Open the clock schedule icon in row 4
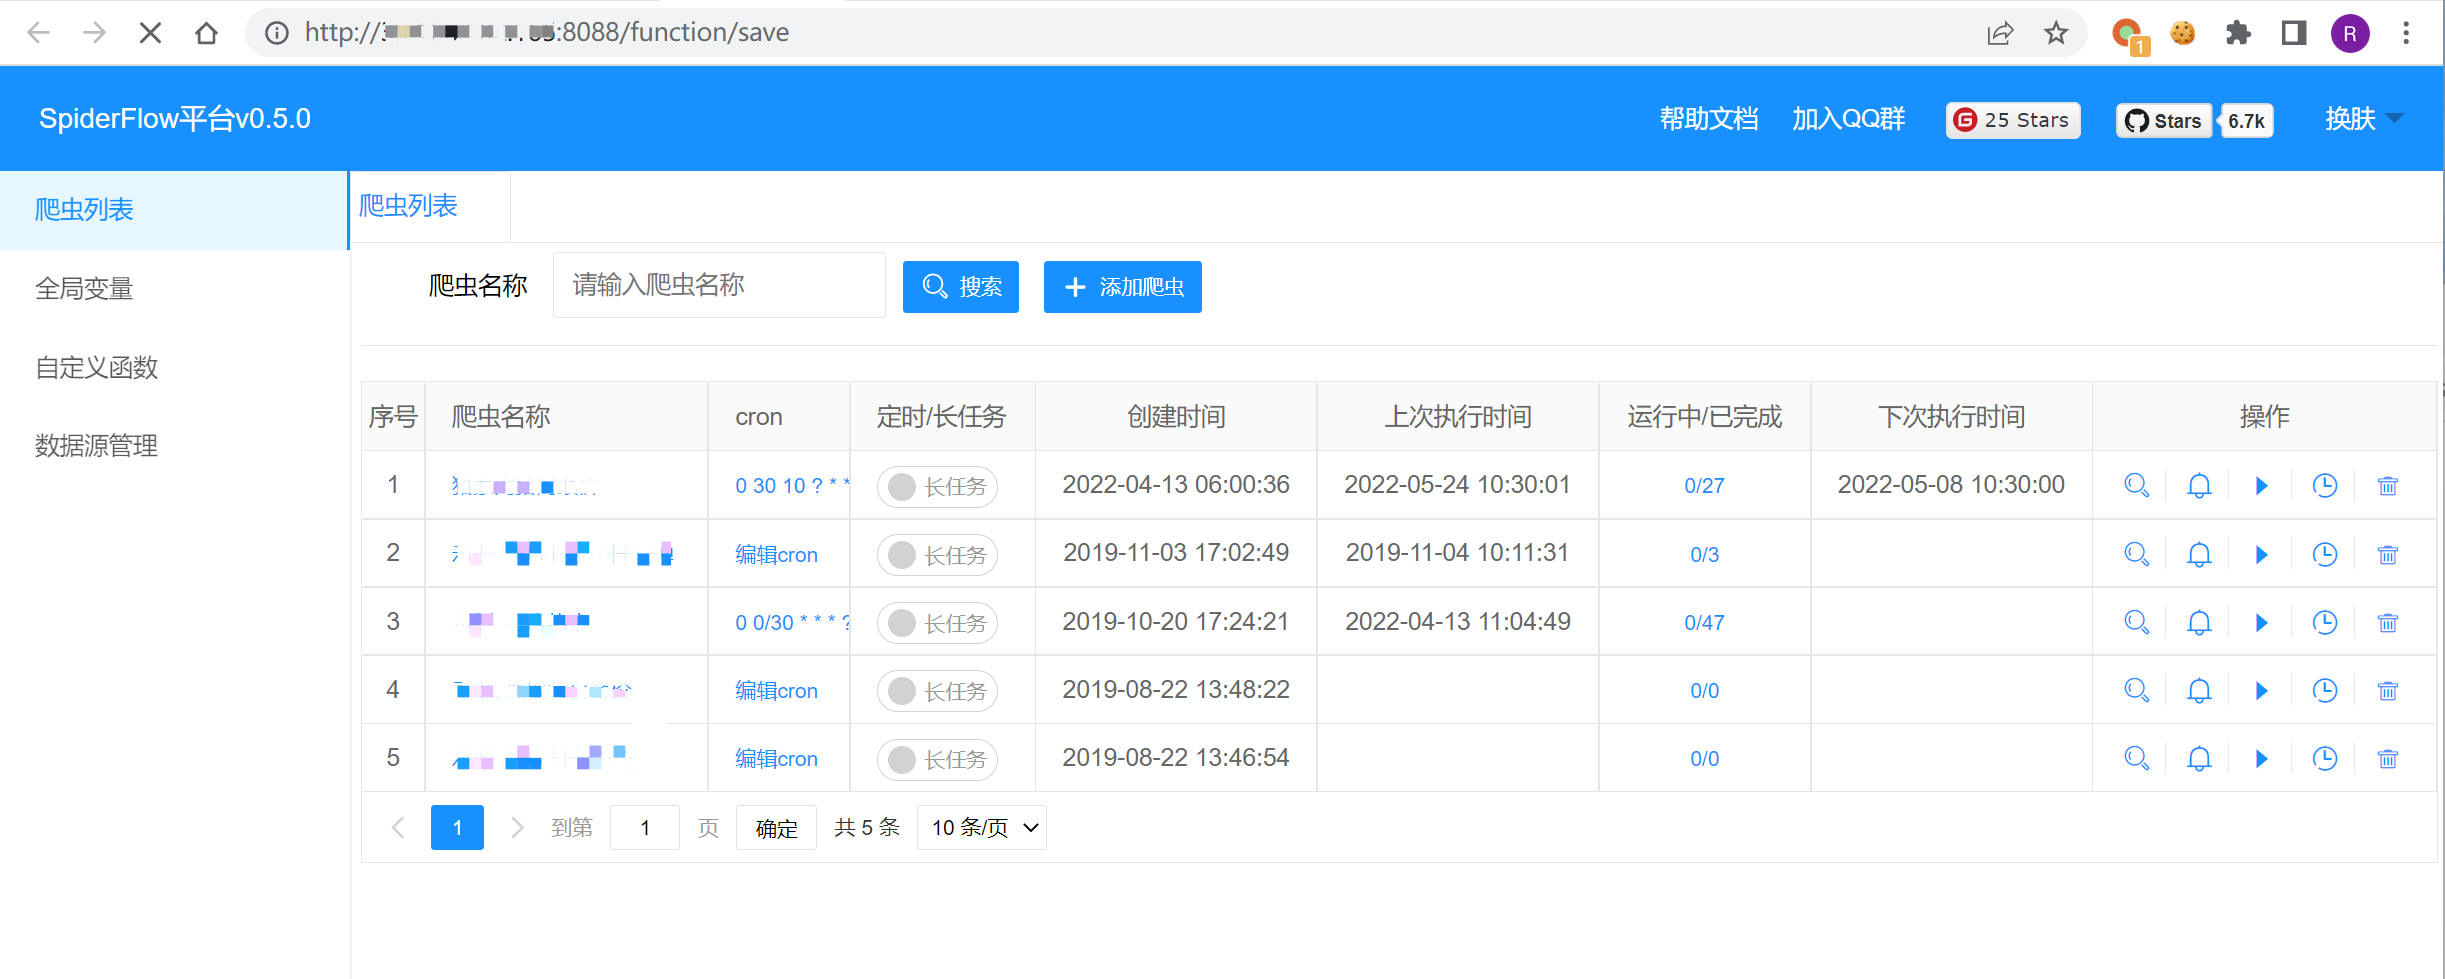This screenshot has height=979, width=2445. [x=2324, y=691]
